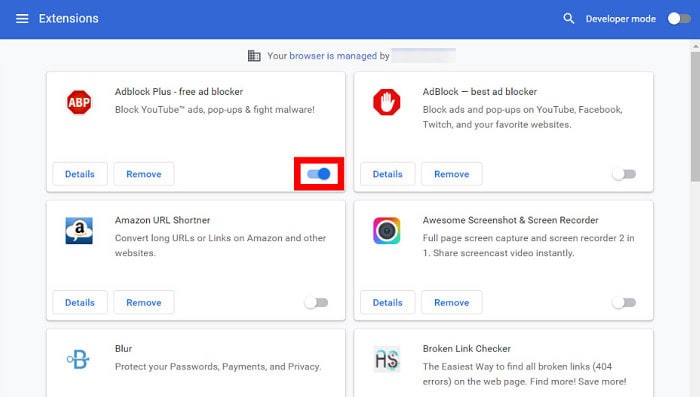Click the vertical scrollbar thumb

[695, 116]
